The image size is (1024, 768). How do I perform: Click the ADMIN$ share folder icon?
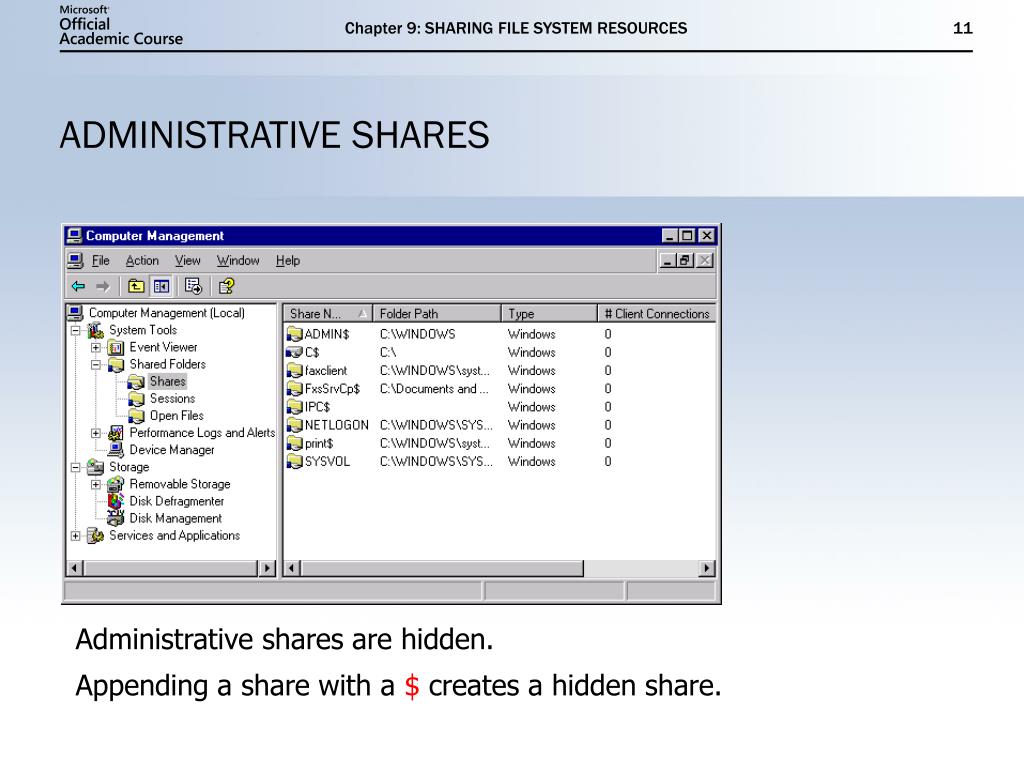click(295, 334)
